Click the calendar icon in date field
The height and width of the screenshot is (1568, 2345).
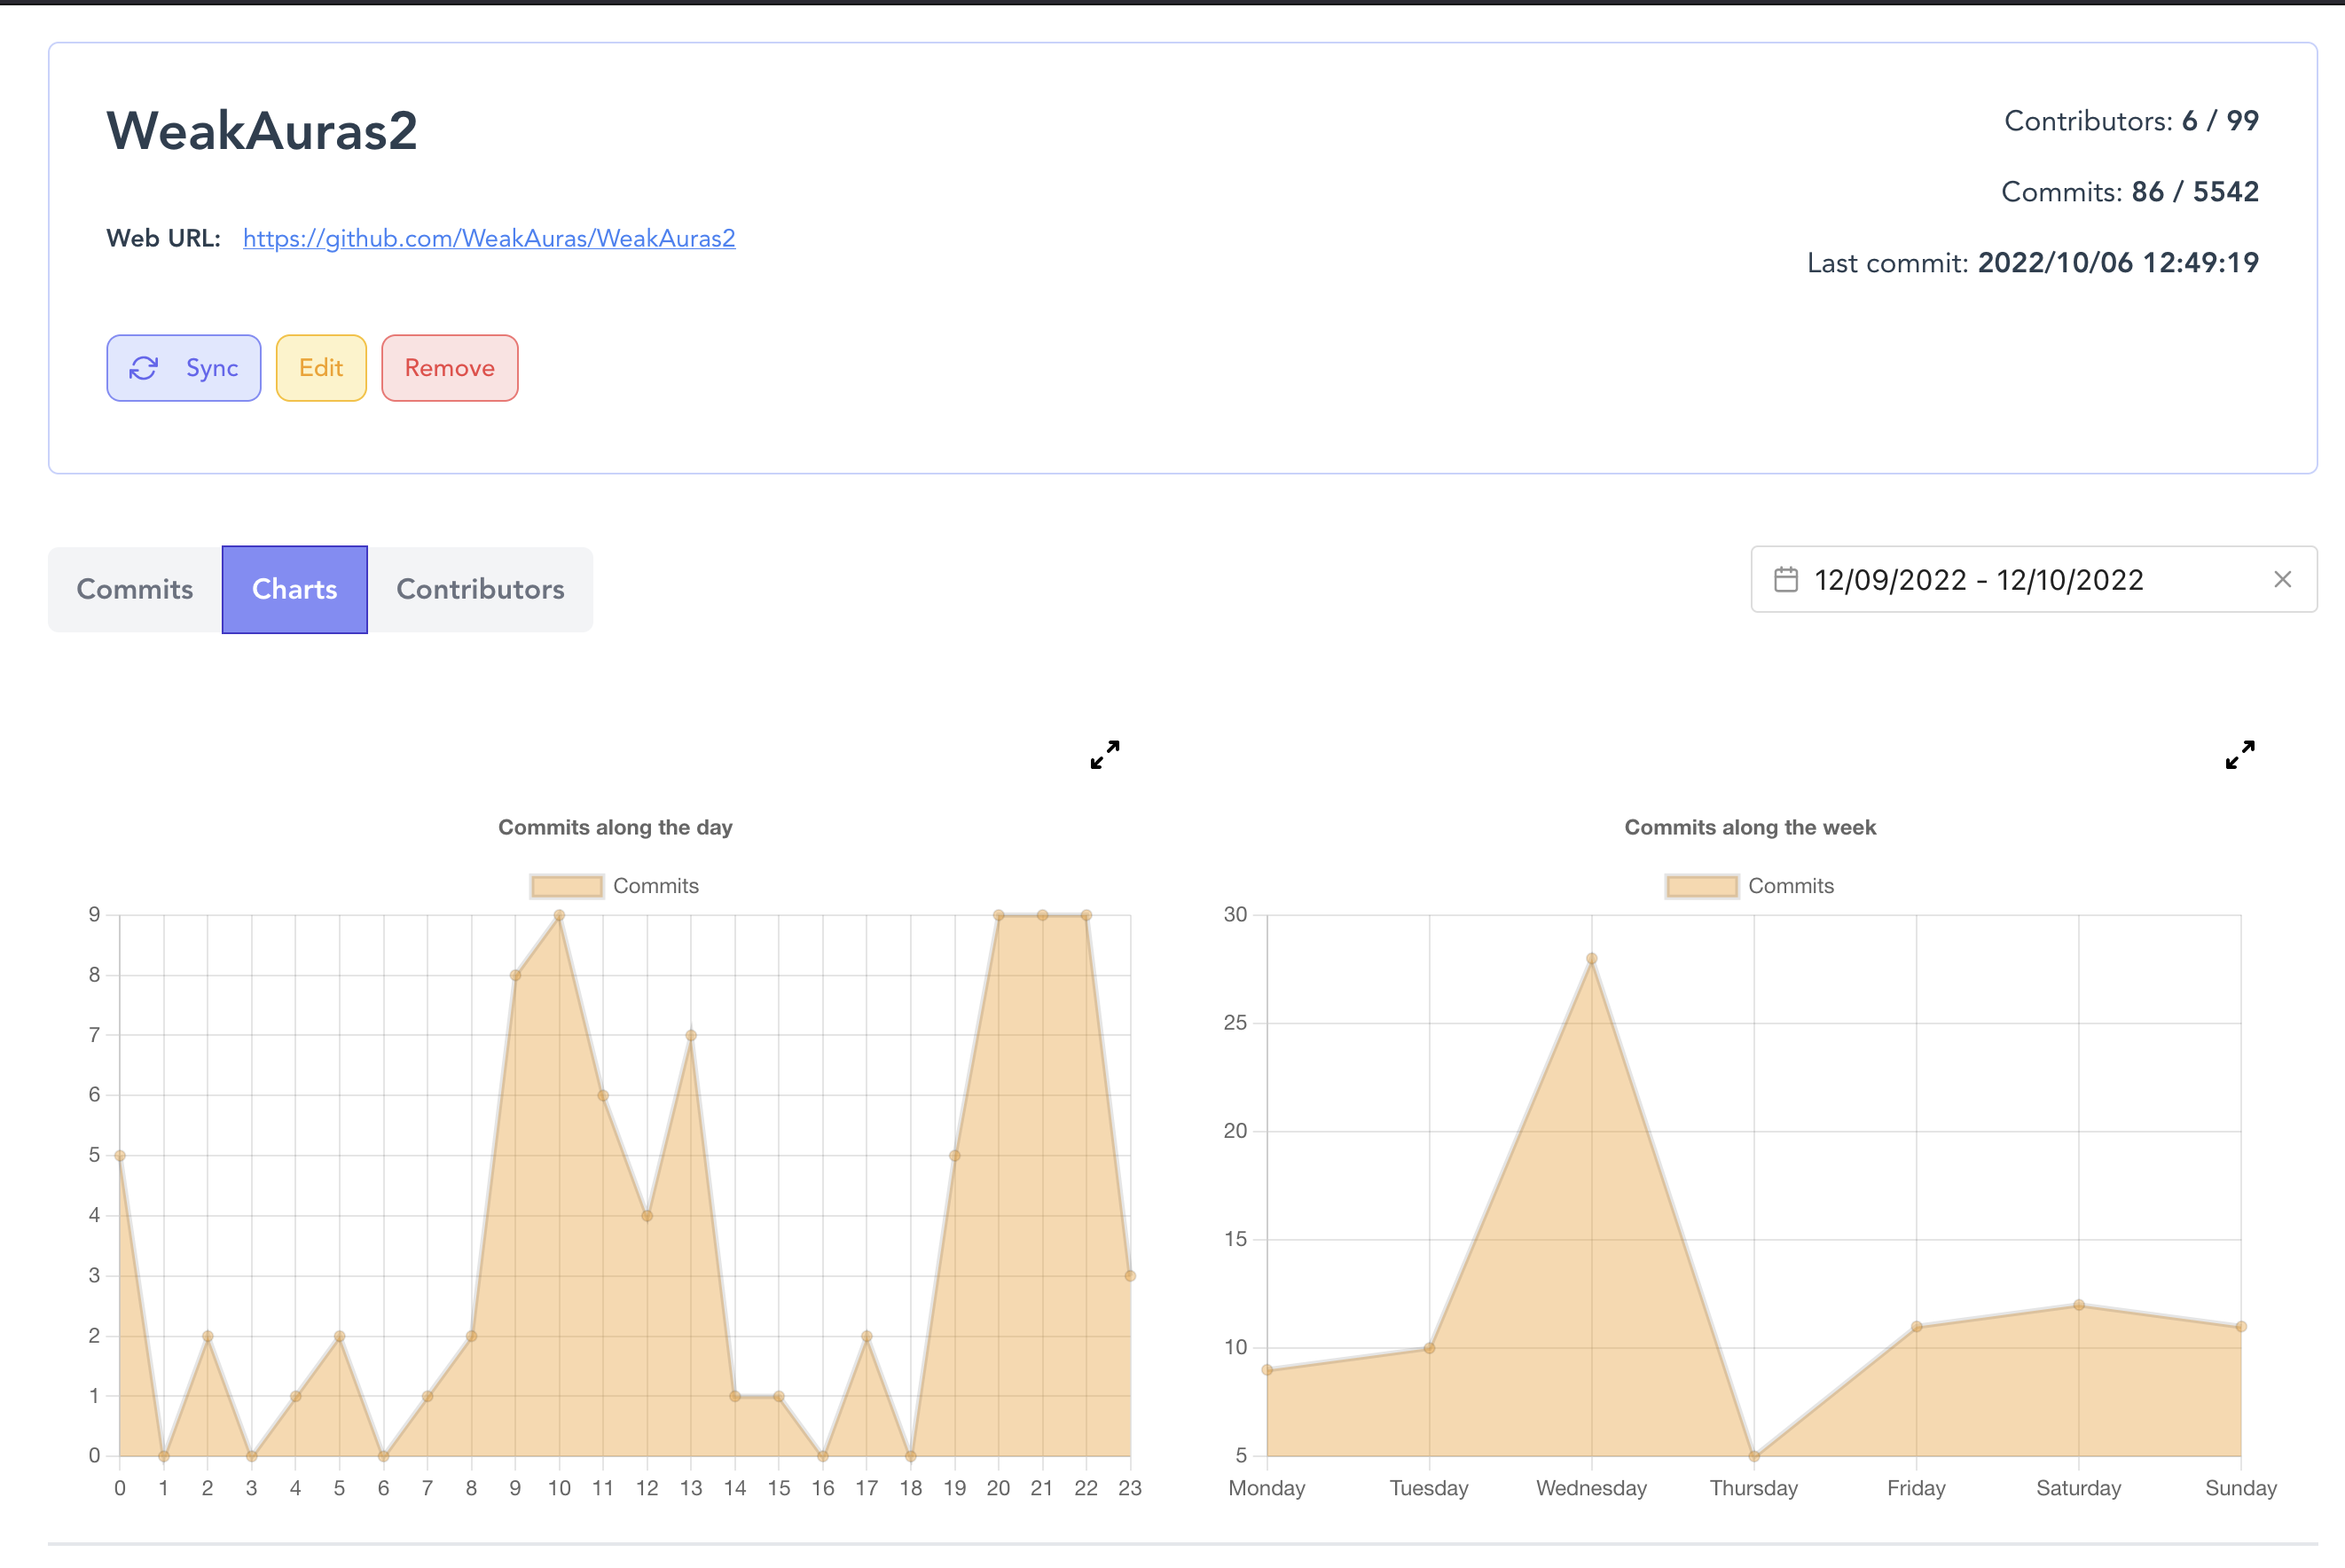[x=1785, y=580]
